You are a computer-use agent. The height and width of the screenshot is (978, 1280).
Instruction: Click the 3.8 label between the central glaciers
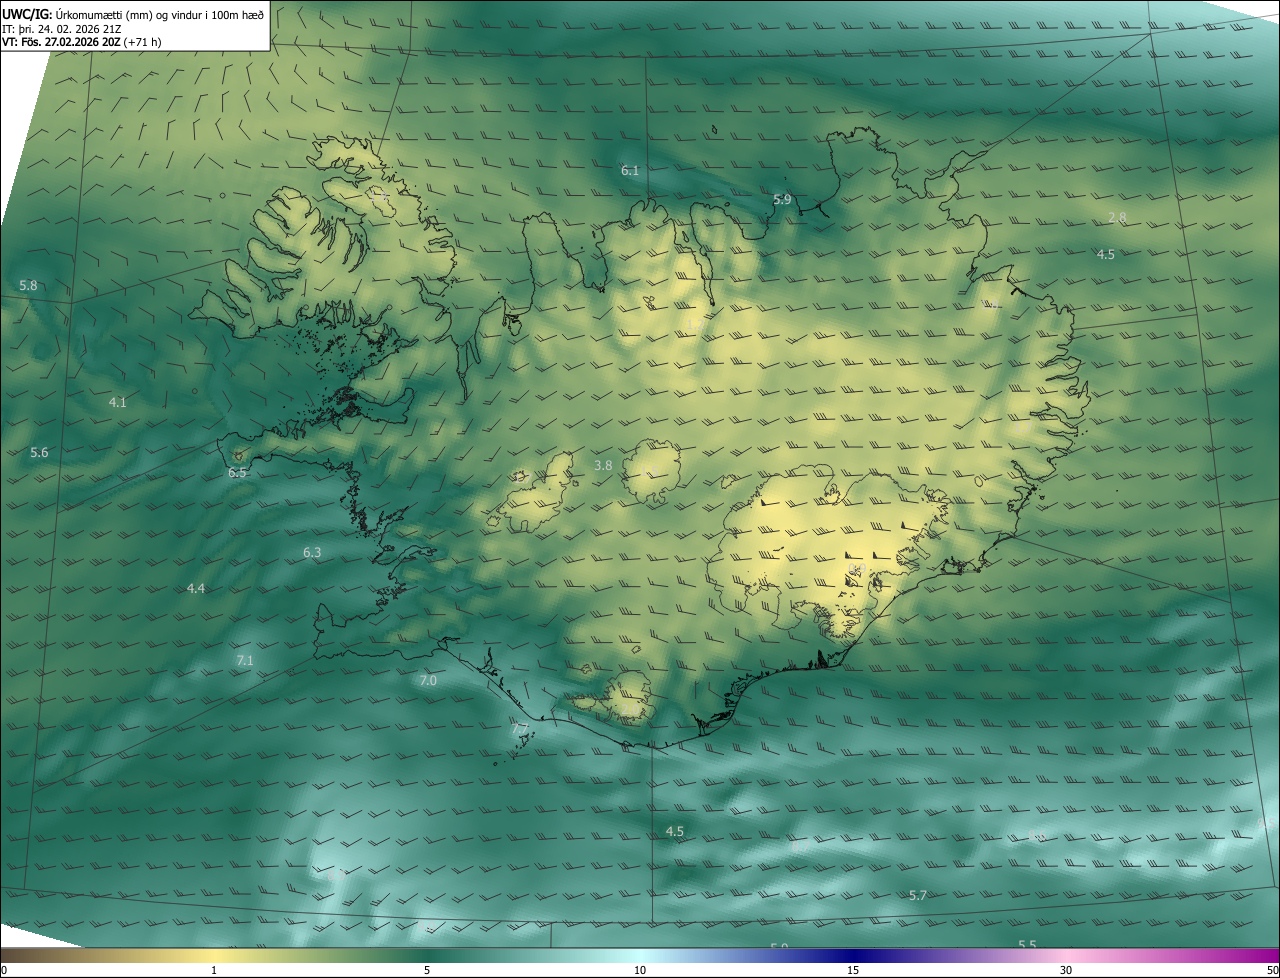click(603, 466)
